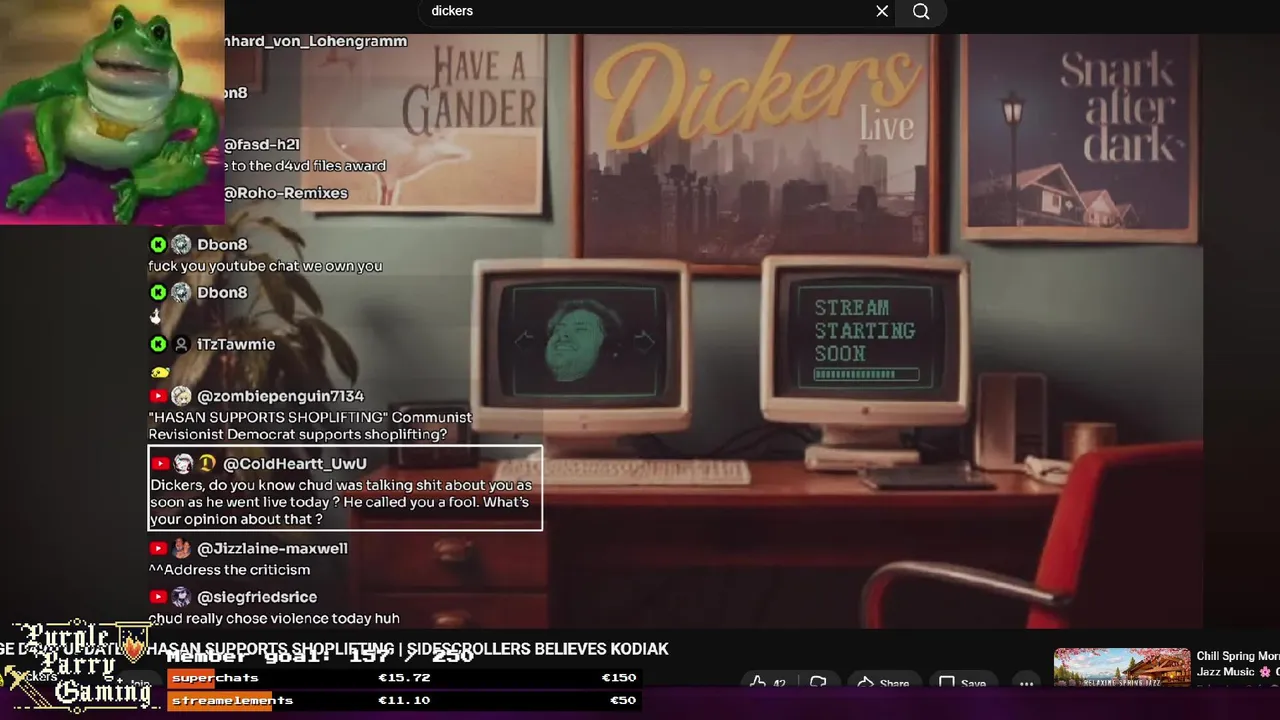Click the yellow badge beside @ColdHeartt_UwU
Screen dimensions: 1280x720
(x=207, y=463)
